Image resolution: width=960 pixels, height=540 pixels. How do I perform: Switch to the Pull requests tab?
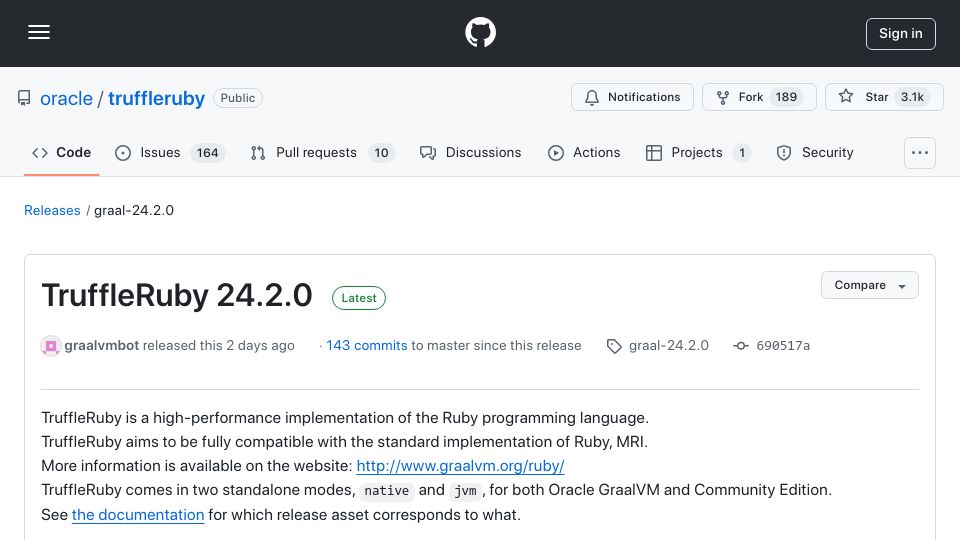tap(322, 152)
